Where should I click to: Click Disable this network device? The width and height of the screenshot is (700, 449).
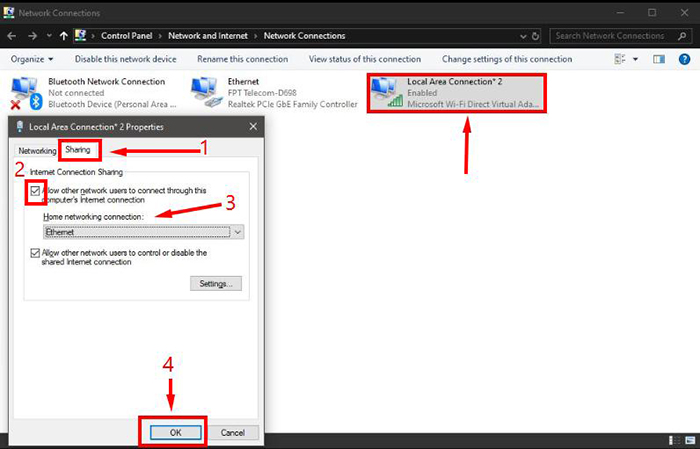pos(128,59)
